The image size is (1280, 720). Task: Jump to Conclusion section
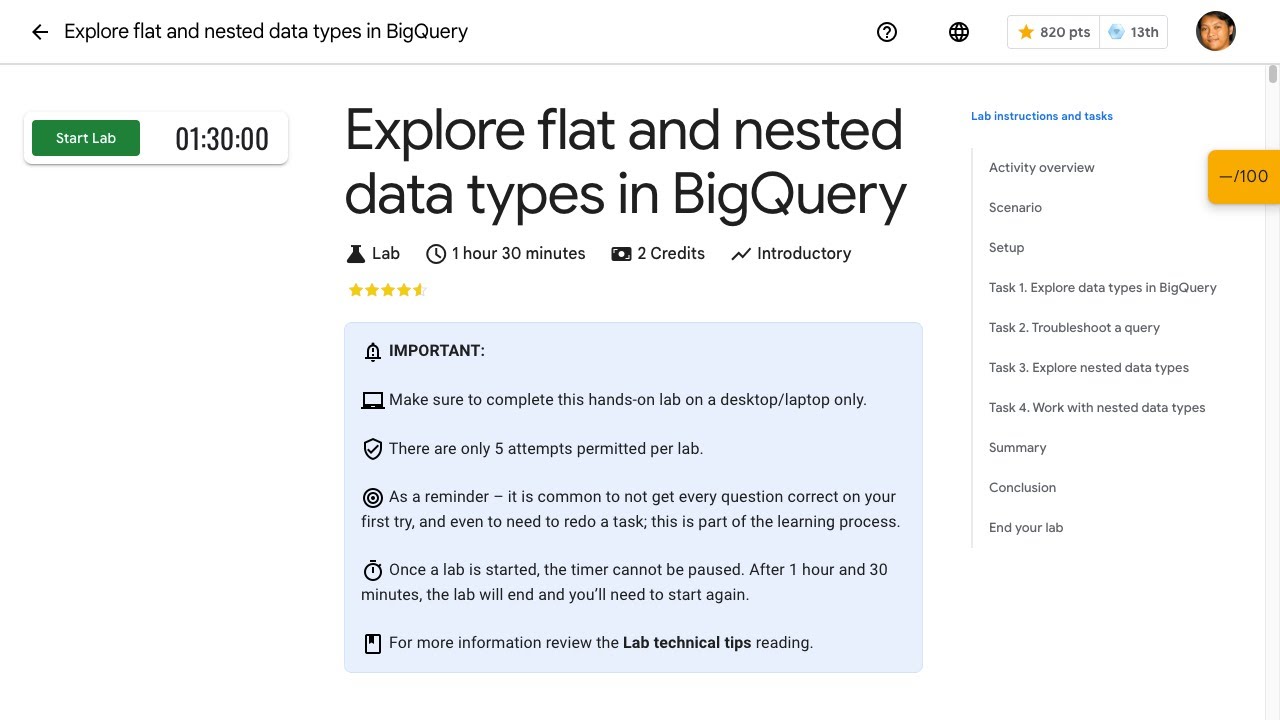(x=1022, y=488)
